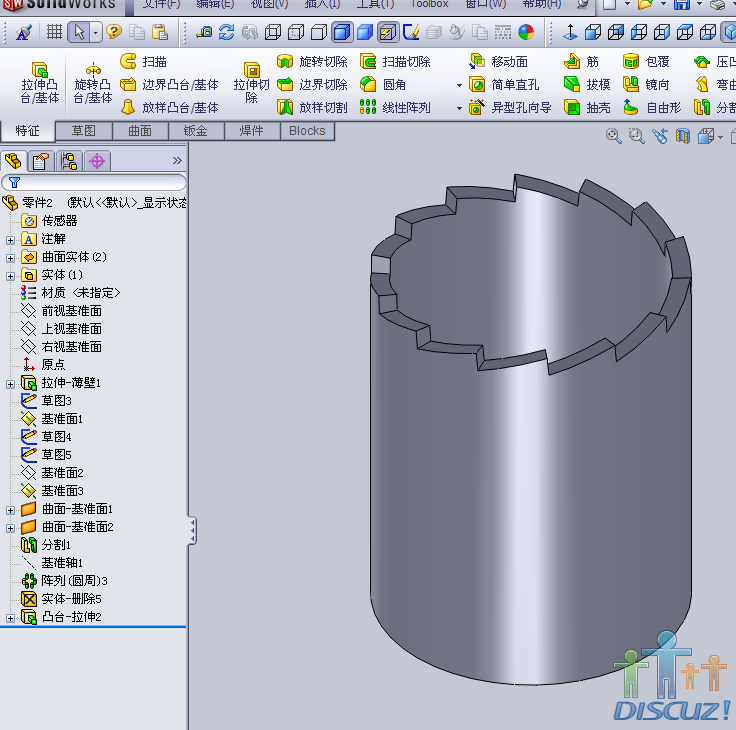Expand the 曲面-基准面1 feature
This screenshot has height=730, width=736.
tap(10, 510)
